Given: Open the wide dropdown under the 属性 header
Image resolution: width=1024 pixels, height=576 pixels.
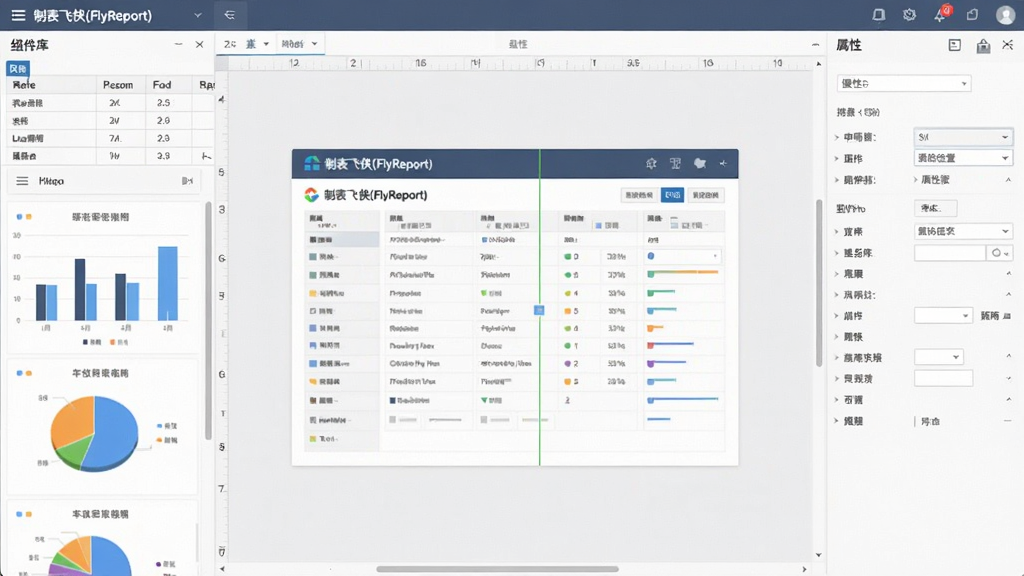Looking at the screenshot, I should (904, 84).
